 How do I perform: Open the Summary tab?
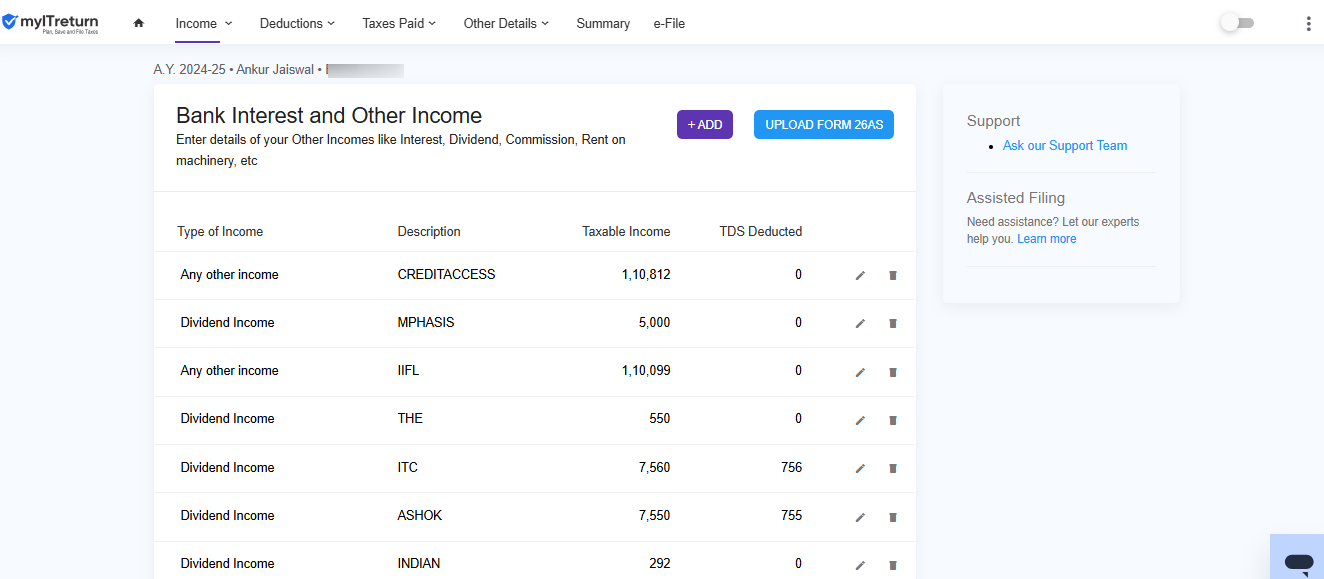point(603,23)
